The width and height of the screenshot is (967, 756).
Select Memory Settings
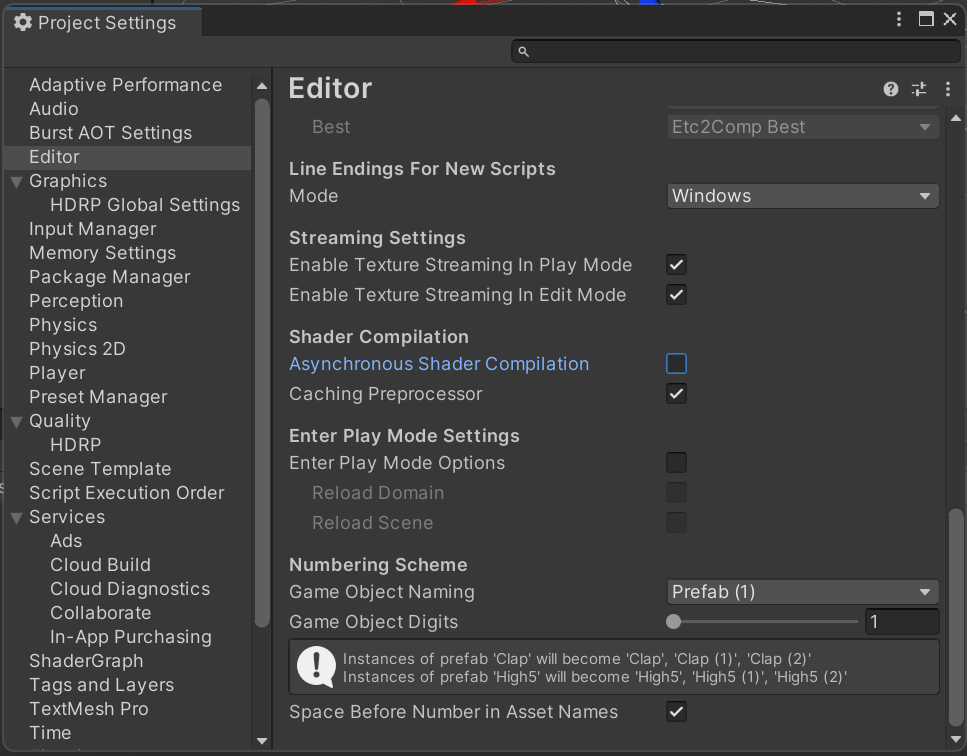tap(102, 253)
